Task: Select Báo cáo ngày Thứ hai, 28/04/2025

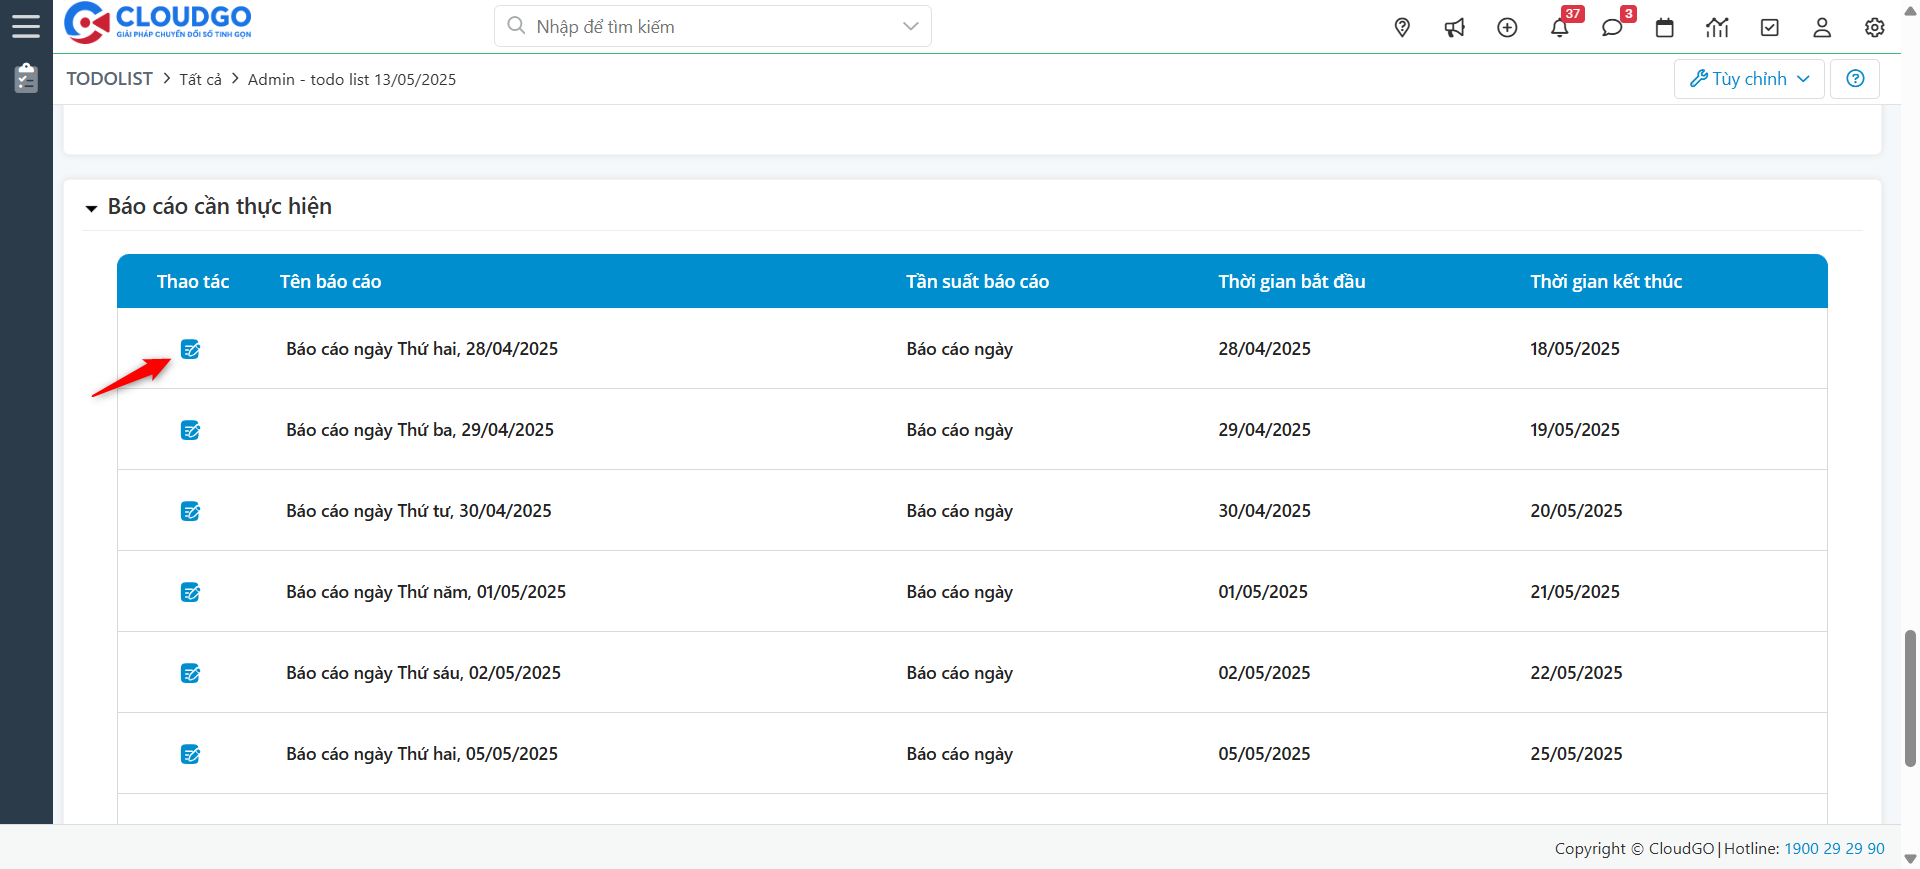Action: coord(422,349)
